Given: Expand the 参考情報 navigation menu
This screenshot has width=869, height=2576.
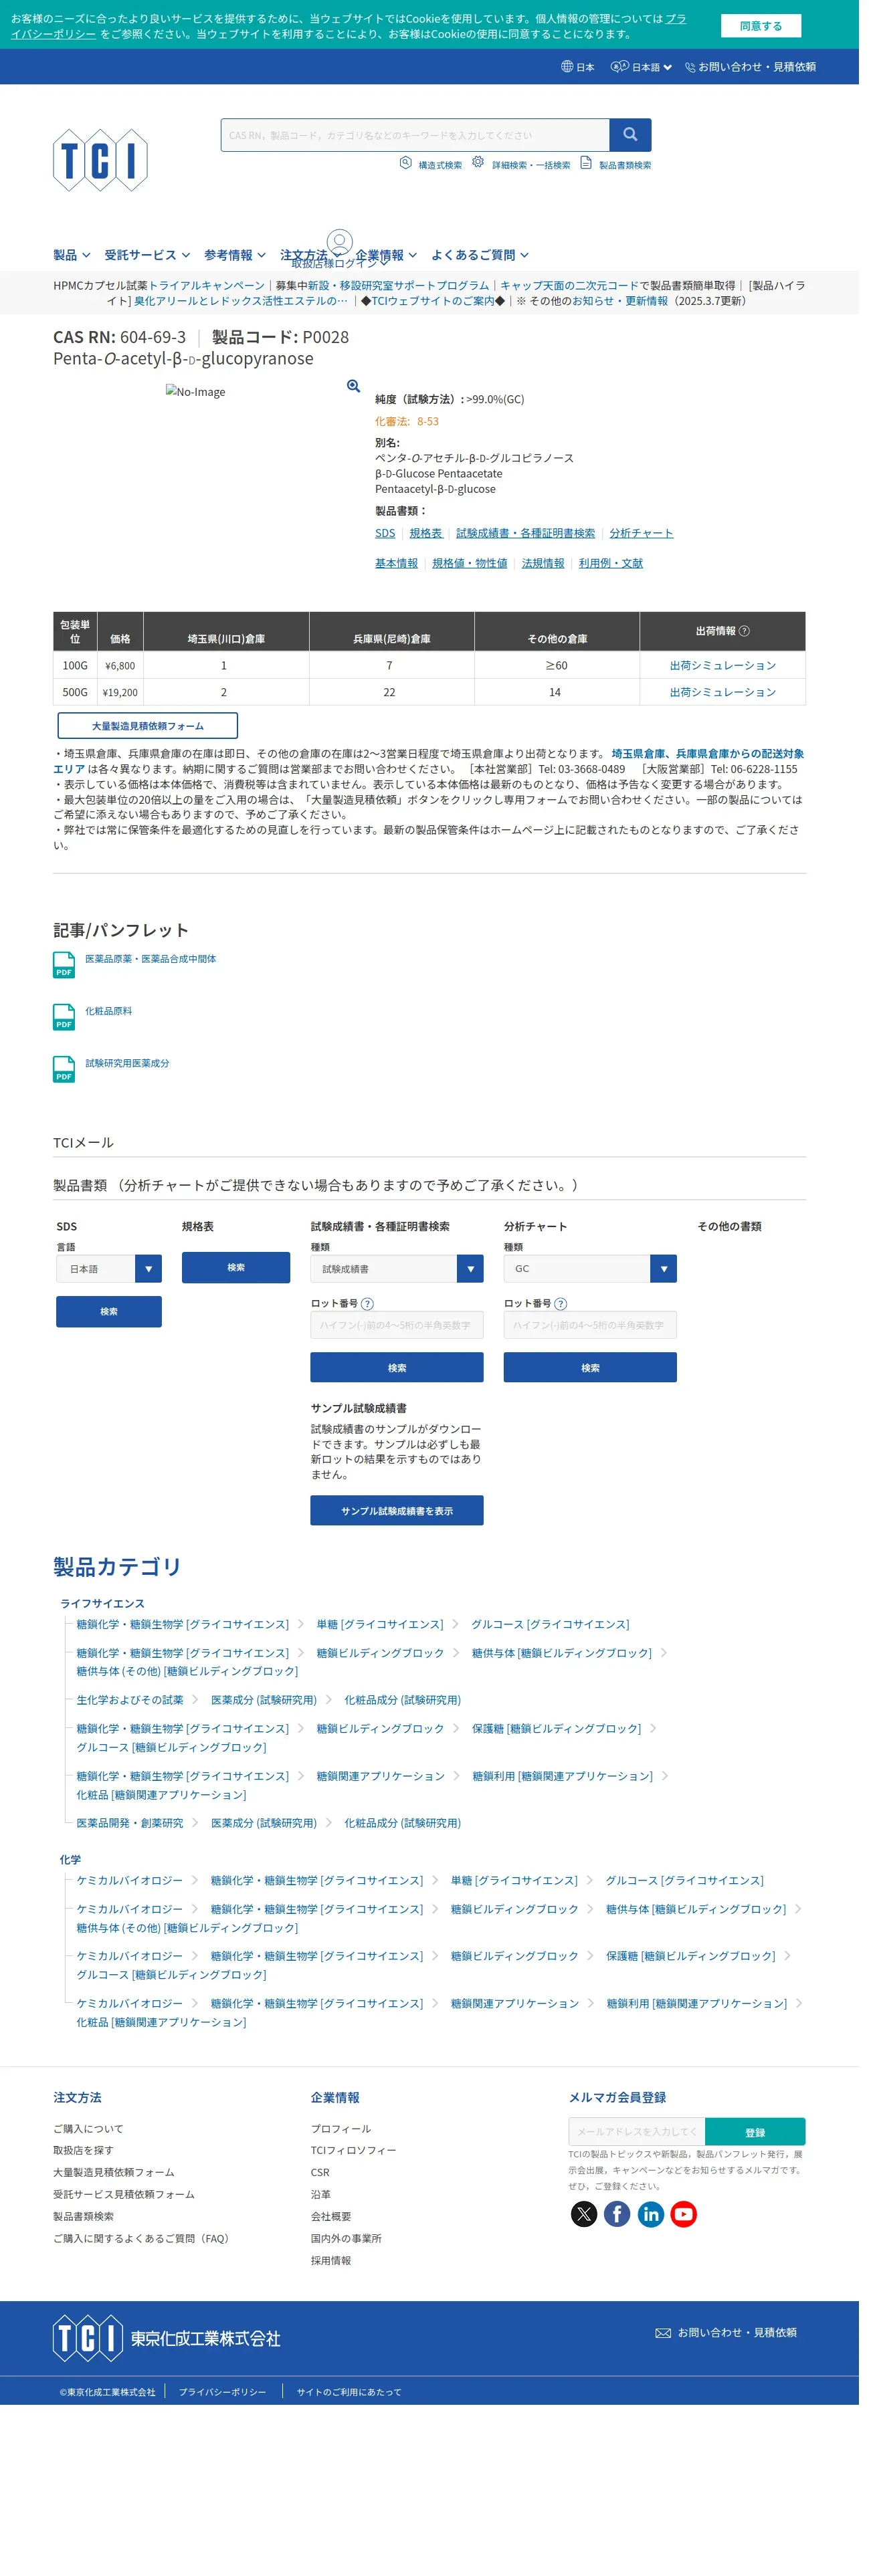Looking at the screenshot, I should click(235, 255).
